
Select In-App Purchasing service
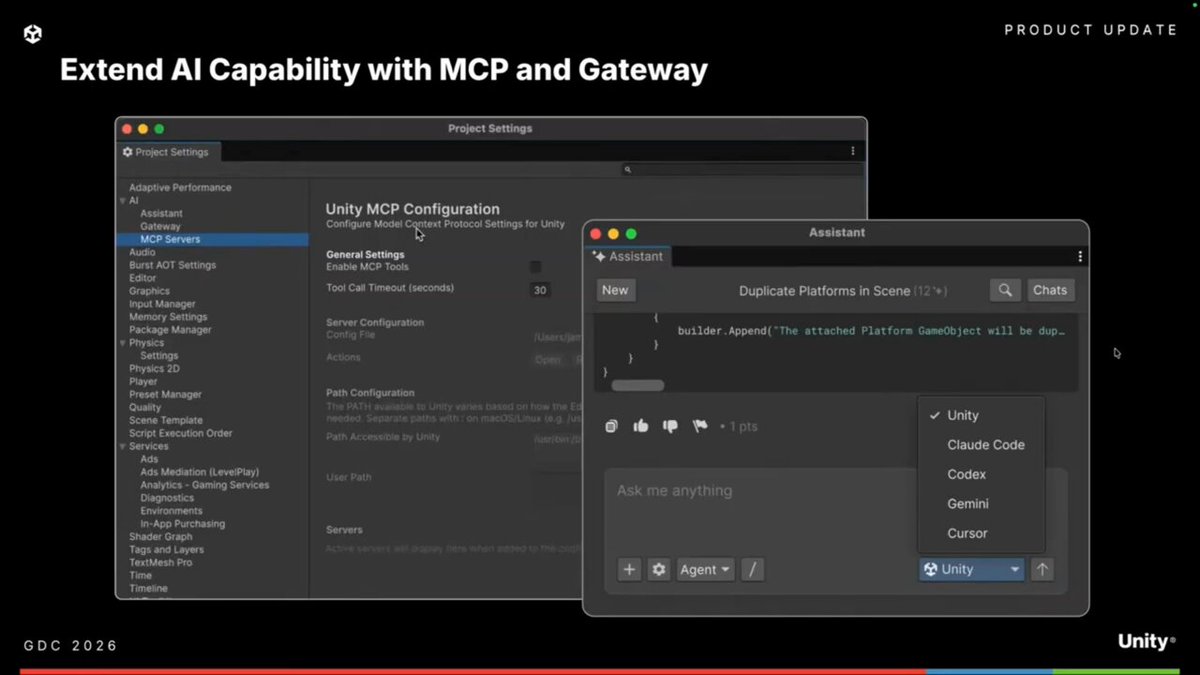(x=183, y=524)
